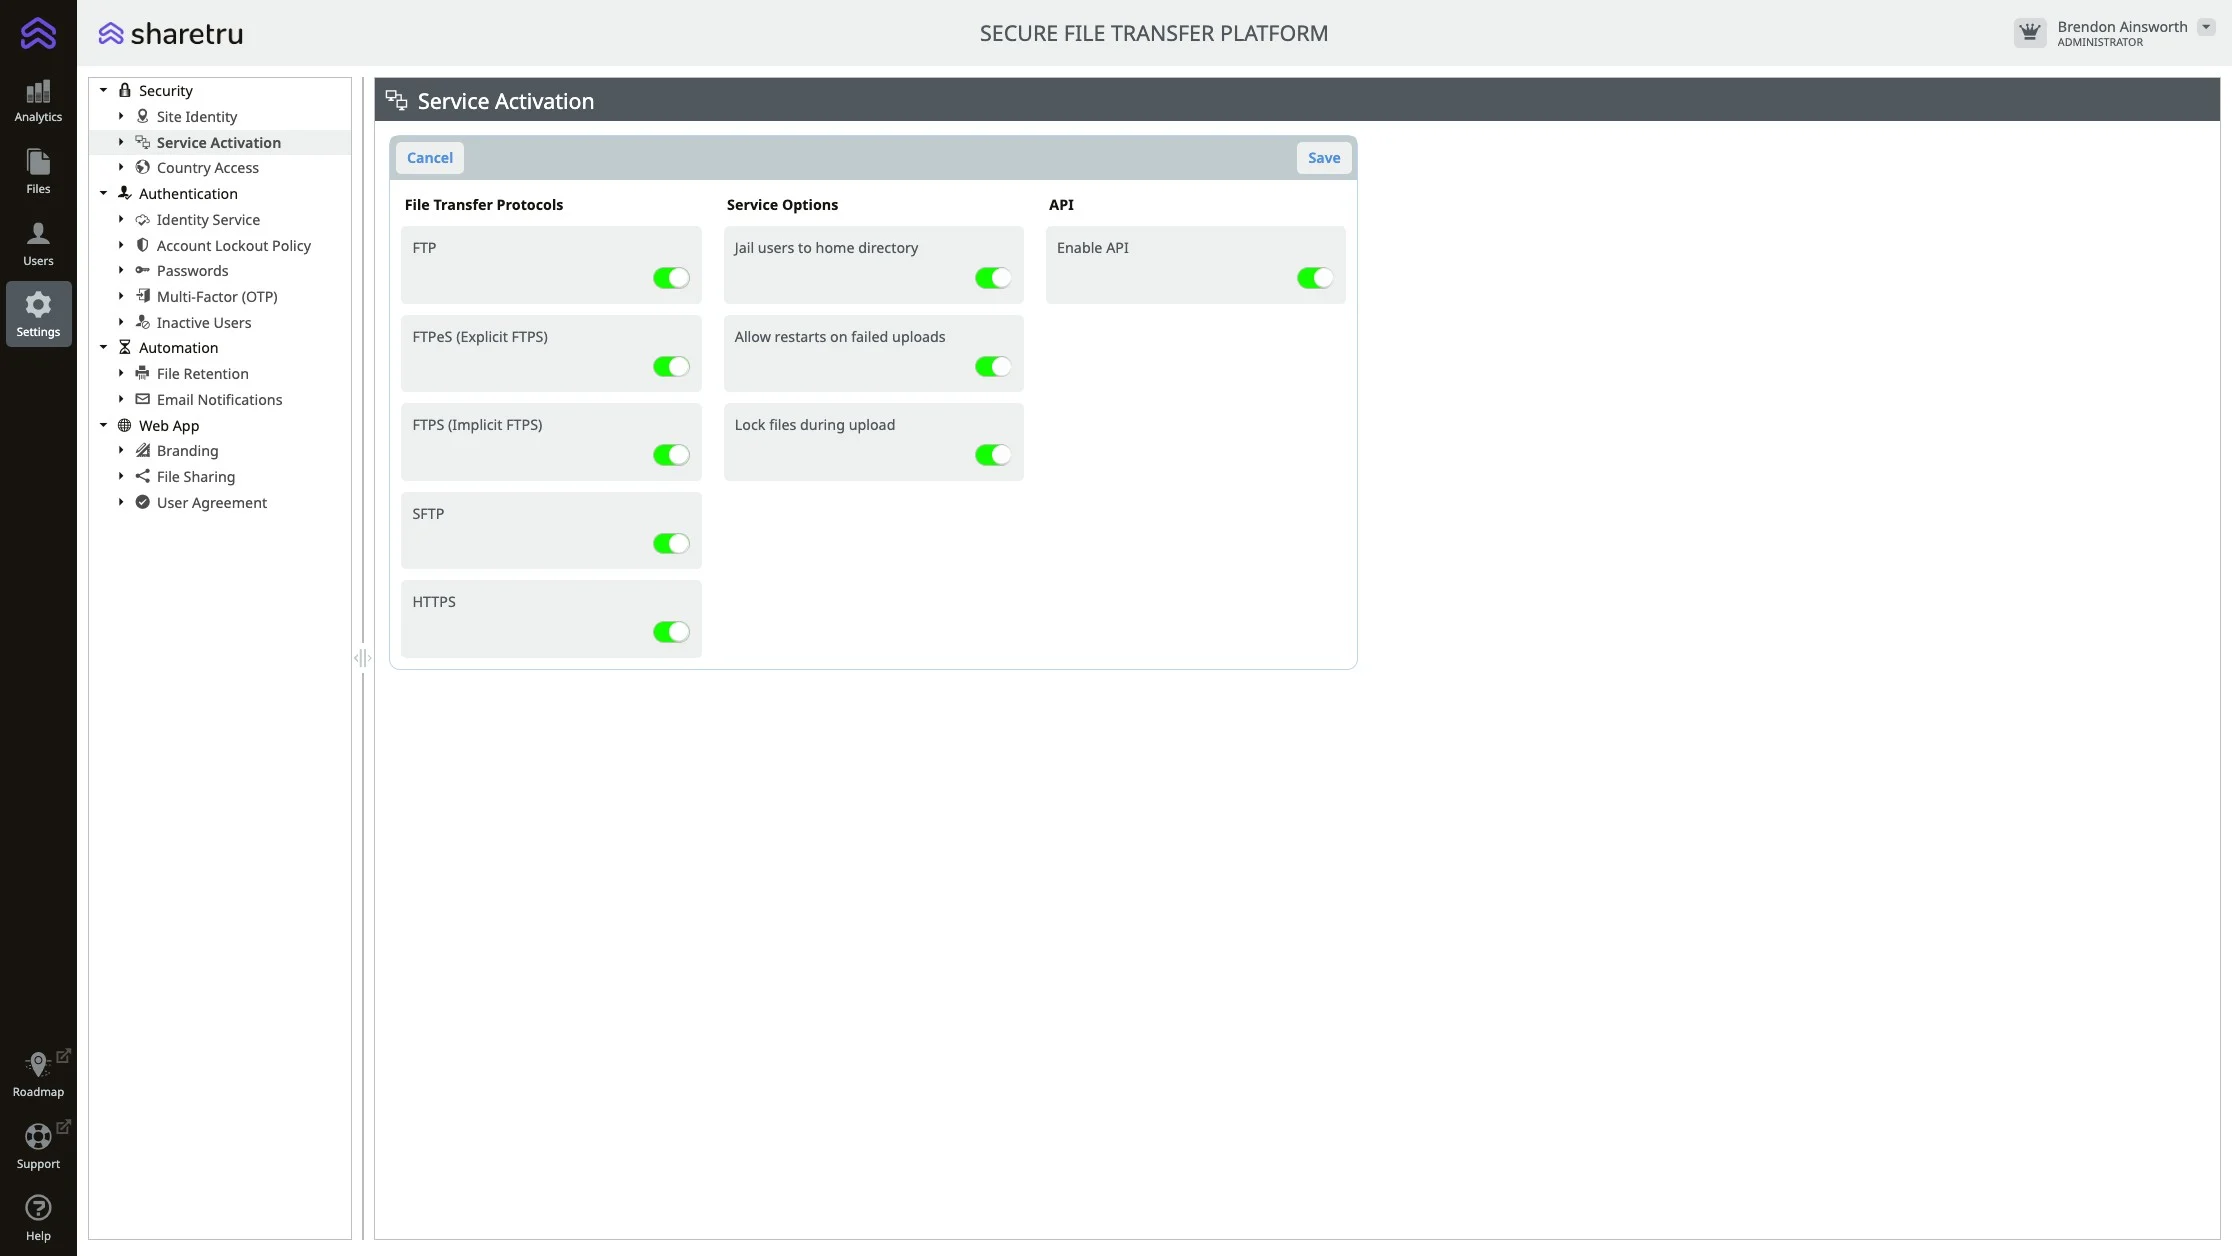Click the Sharetru logo in header
The width and height of the screenshot is (2232, 1256).
click(171, 33)
